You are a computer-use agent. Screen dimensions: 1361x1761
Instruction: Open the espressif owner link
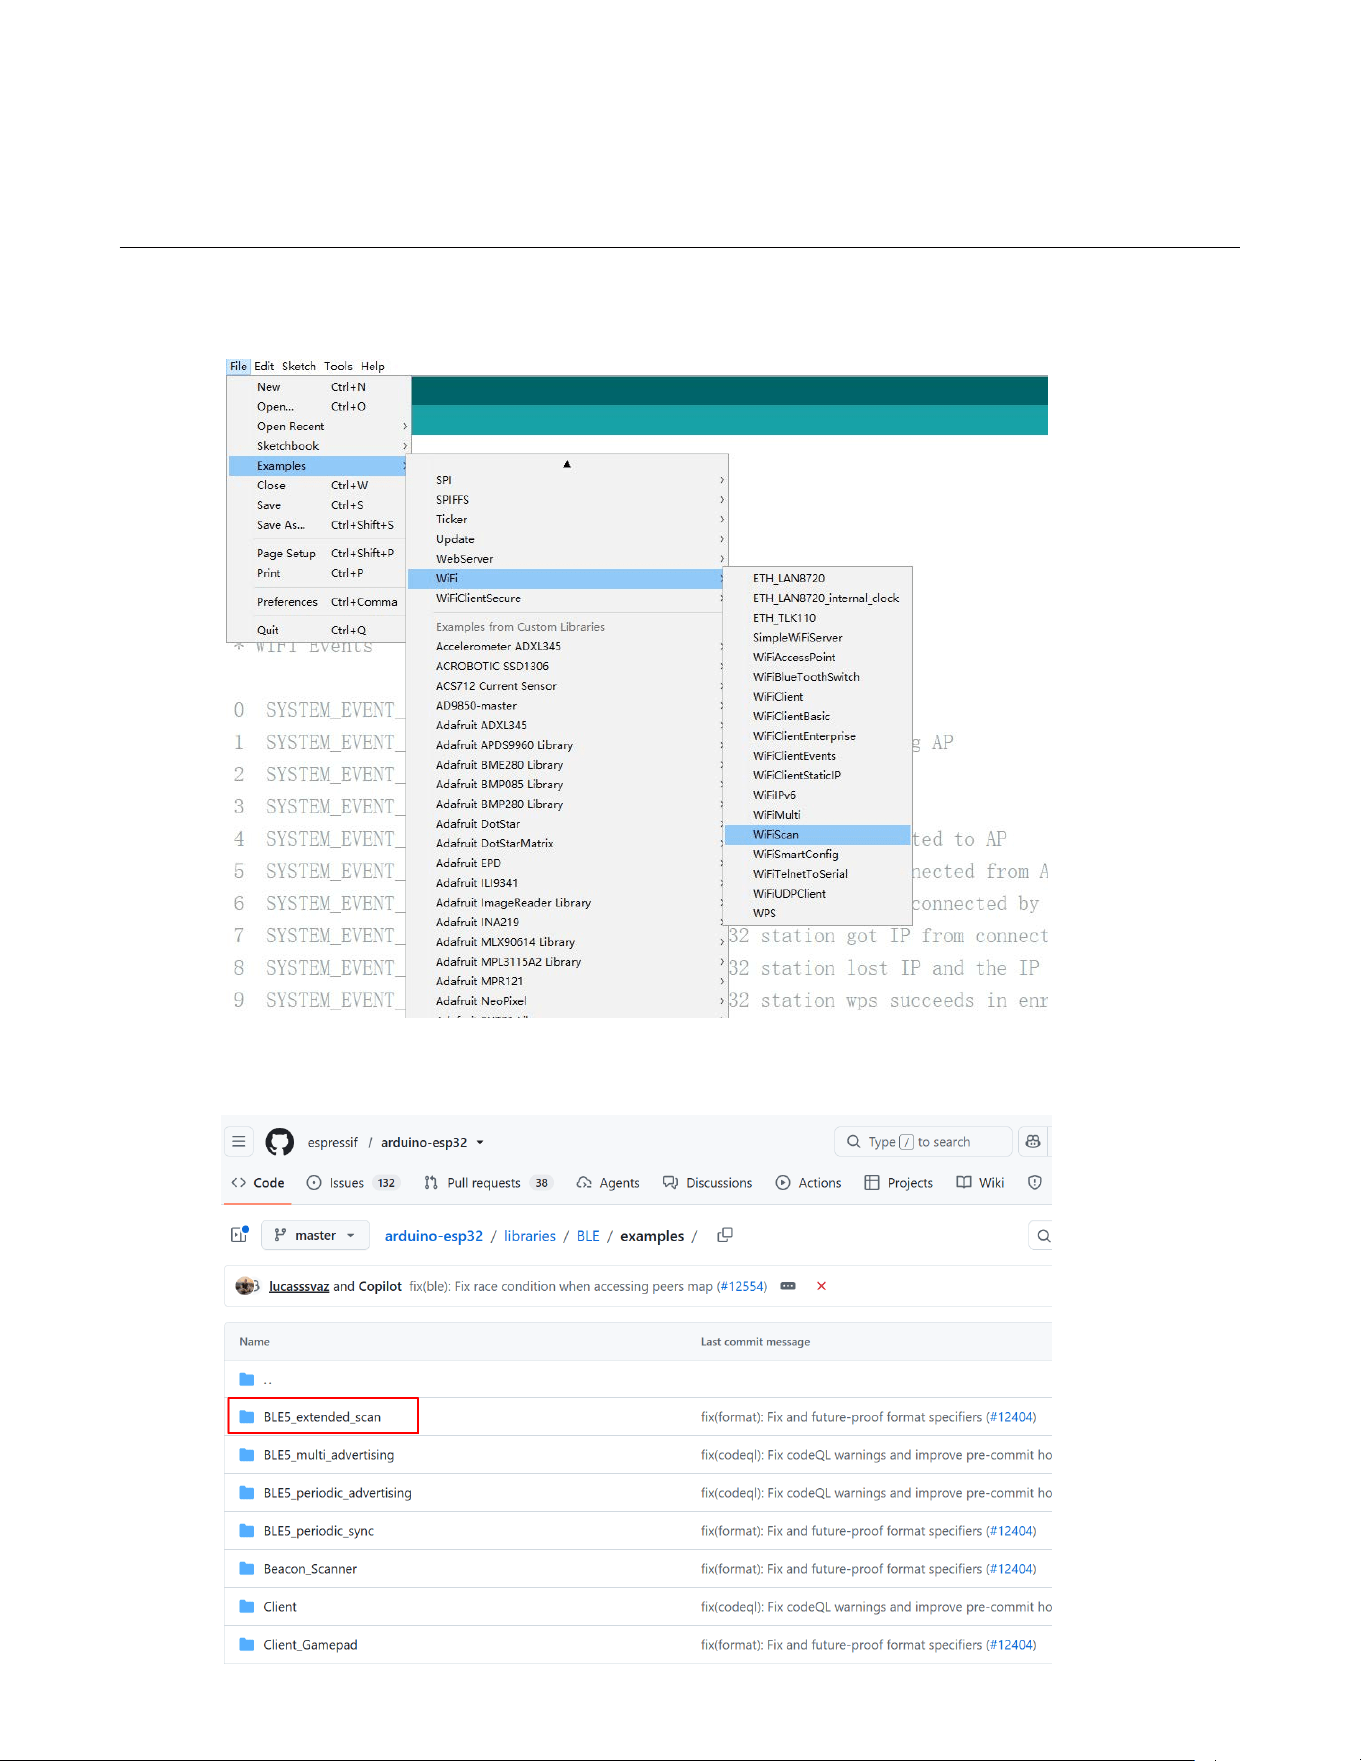[x=332, y=1142]
